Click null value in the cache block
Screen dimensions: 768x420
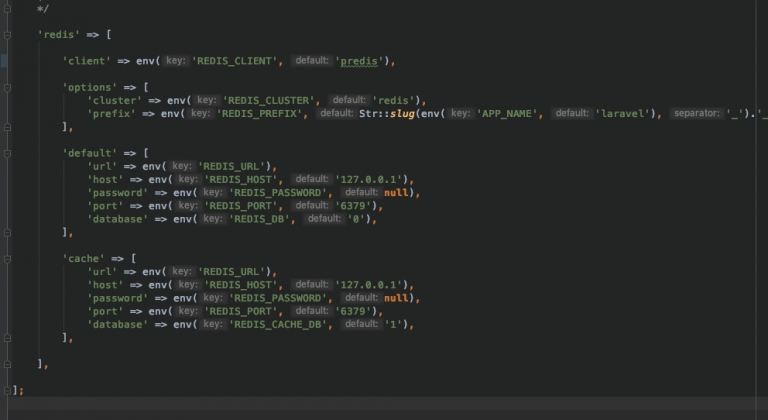(x=396, y=298)
